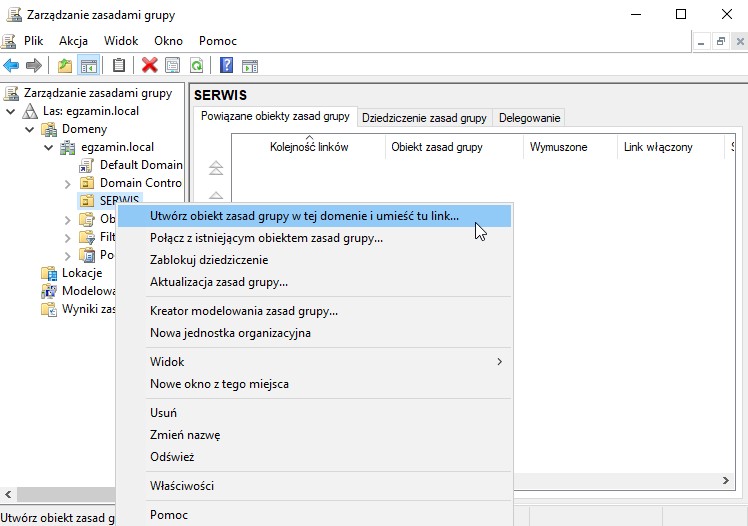Expand the Domain Controllers tree node
The height and width of the screenshot is (526, 748).
67,183
